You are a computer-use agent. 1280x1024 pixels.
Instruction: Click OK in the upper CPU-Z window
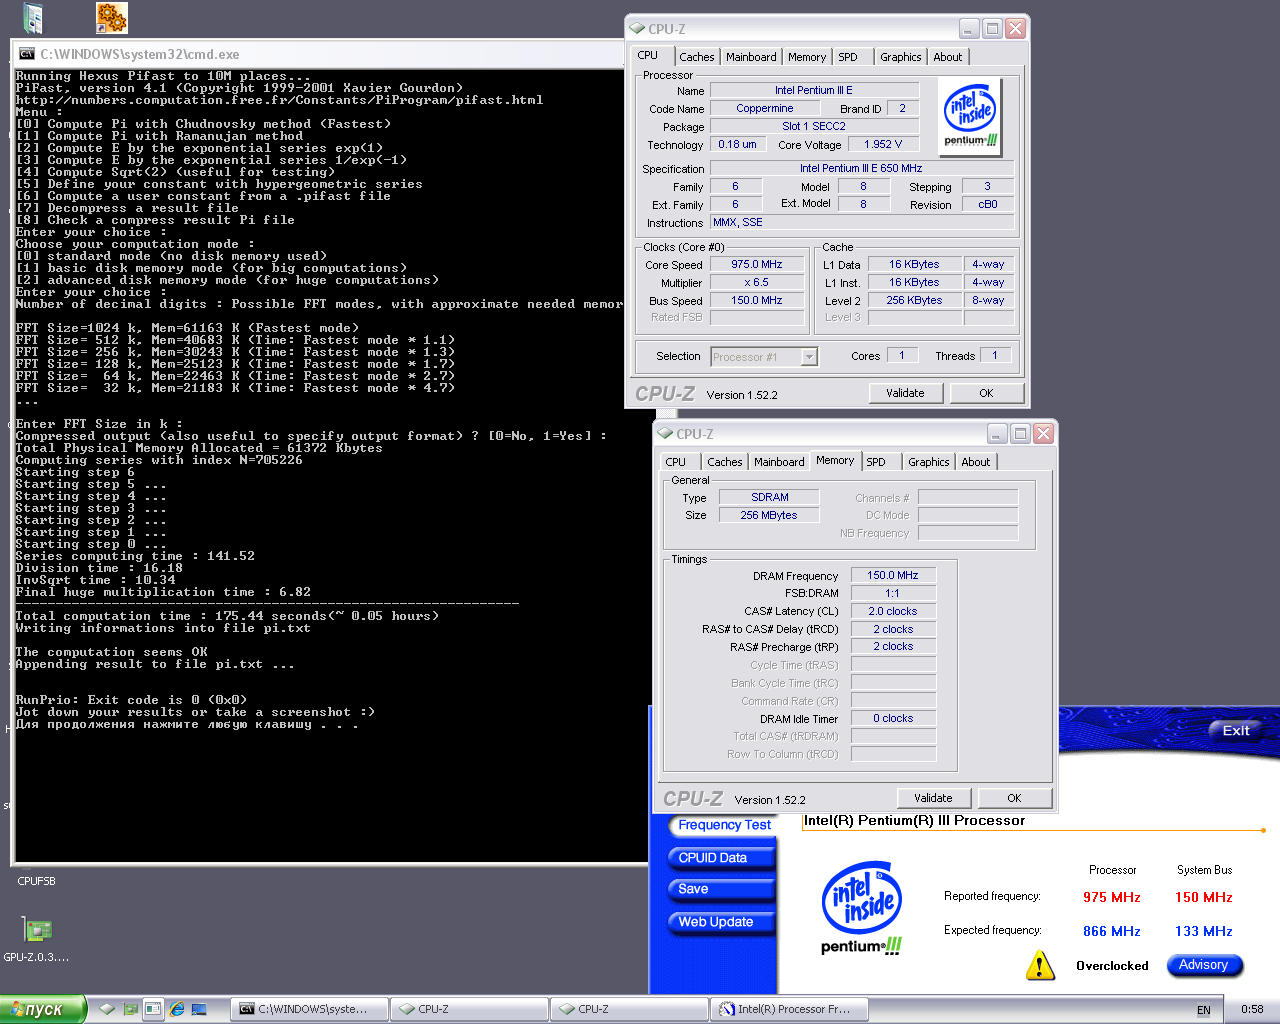coord(986,393)
